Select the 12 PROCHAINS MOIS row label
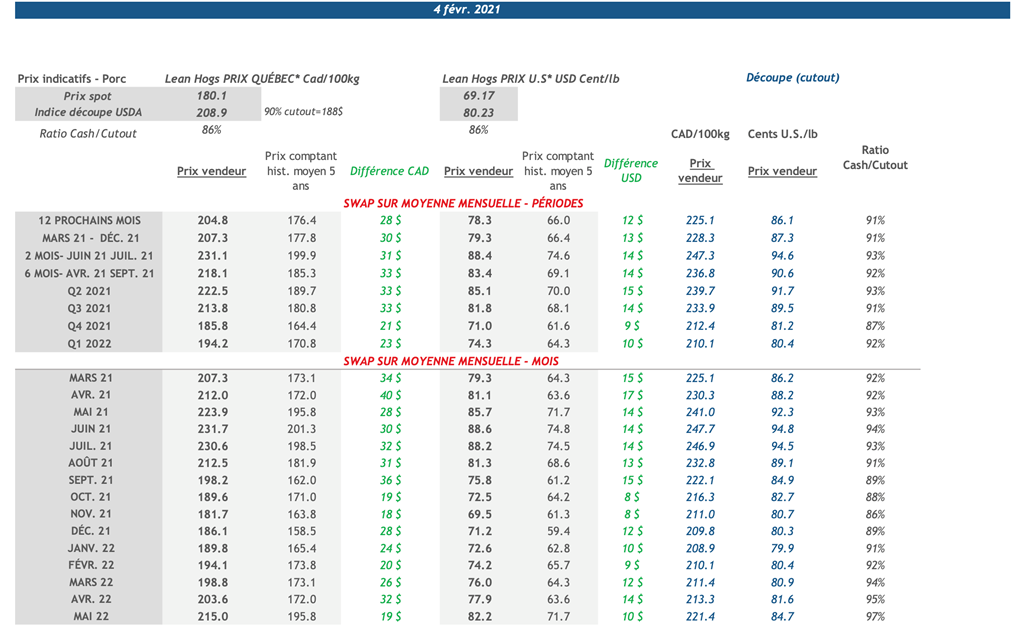Viewport: 1024px width, 627px height. click(x=90, y=221)
